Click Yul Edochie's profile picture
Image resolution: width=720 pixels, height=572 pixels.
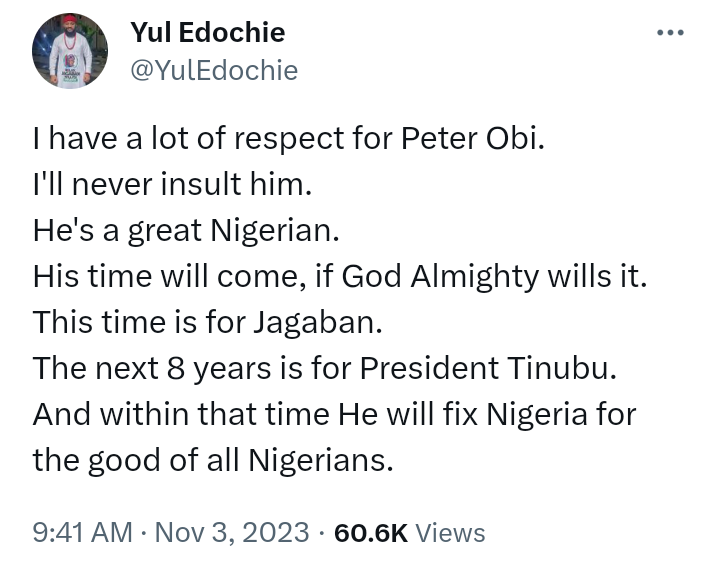(70, 51)
